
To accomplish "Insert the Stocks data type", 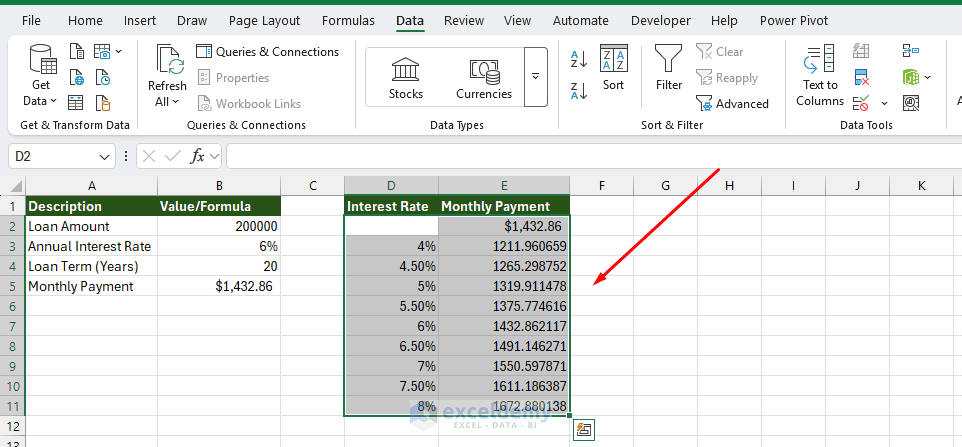I will (406, 78).
